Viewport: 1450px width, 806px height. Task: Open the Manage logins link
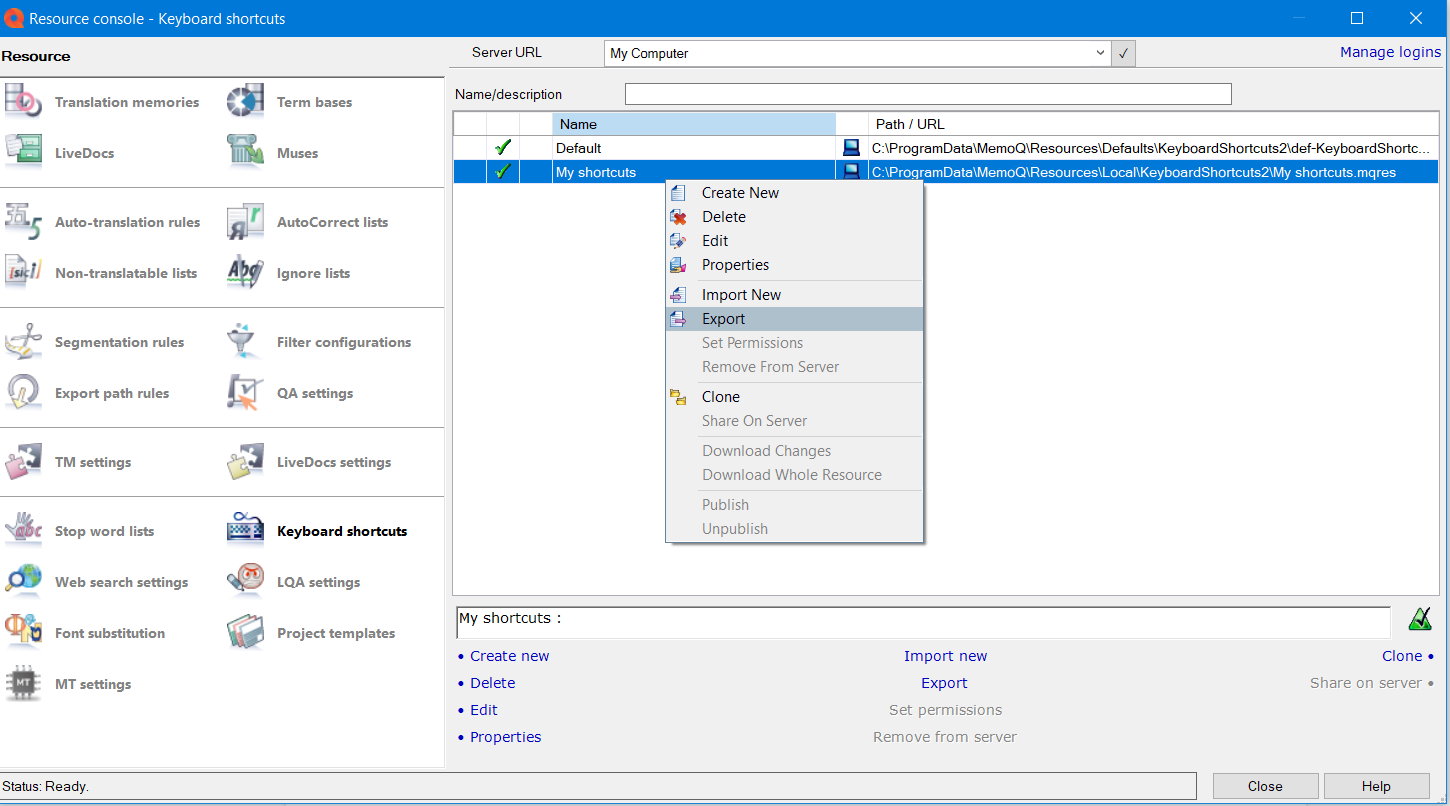[1390, 52]
